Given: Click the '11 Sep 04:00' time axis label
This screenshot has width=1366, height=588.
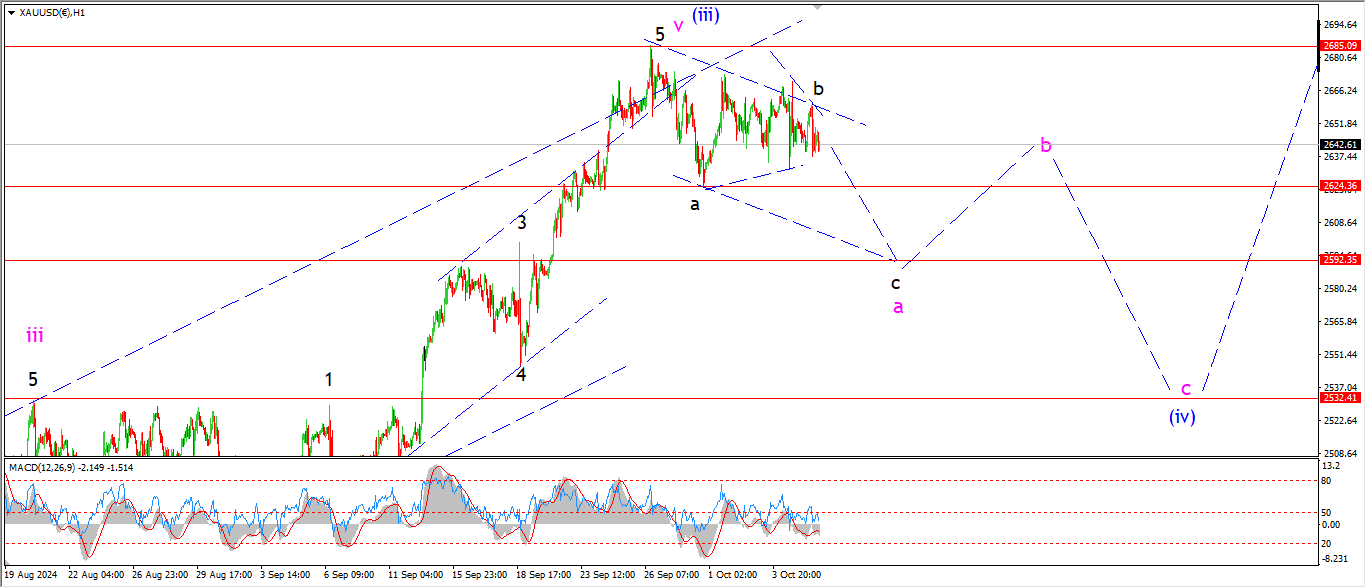Looking at the screenshot, I should [414, 576].
